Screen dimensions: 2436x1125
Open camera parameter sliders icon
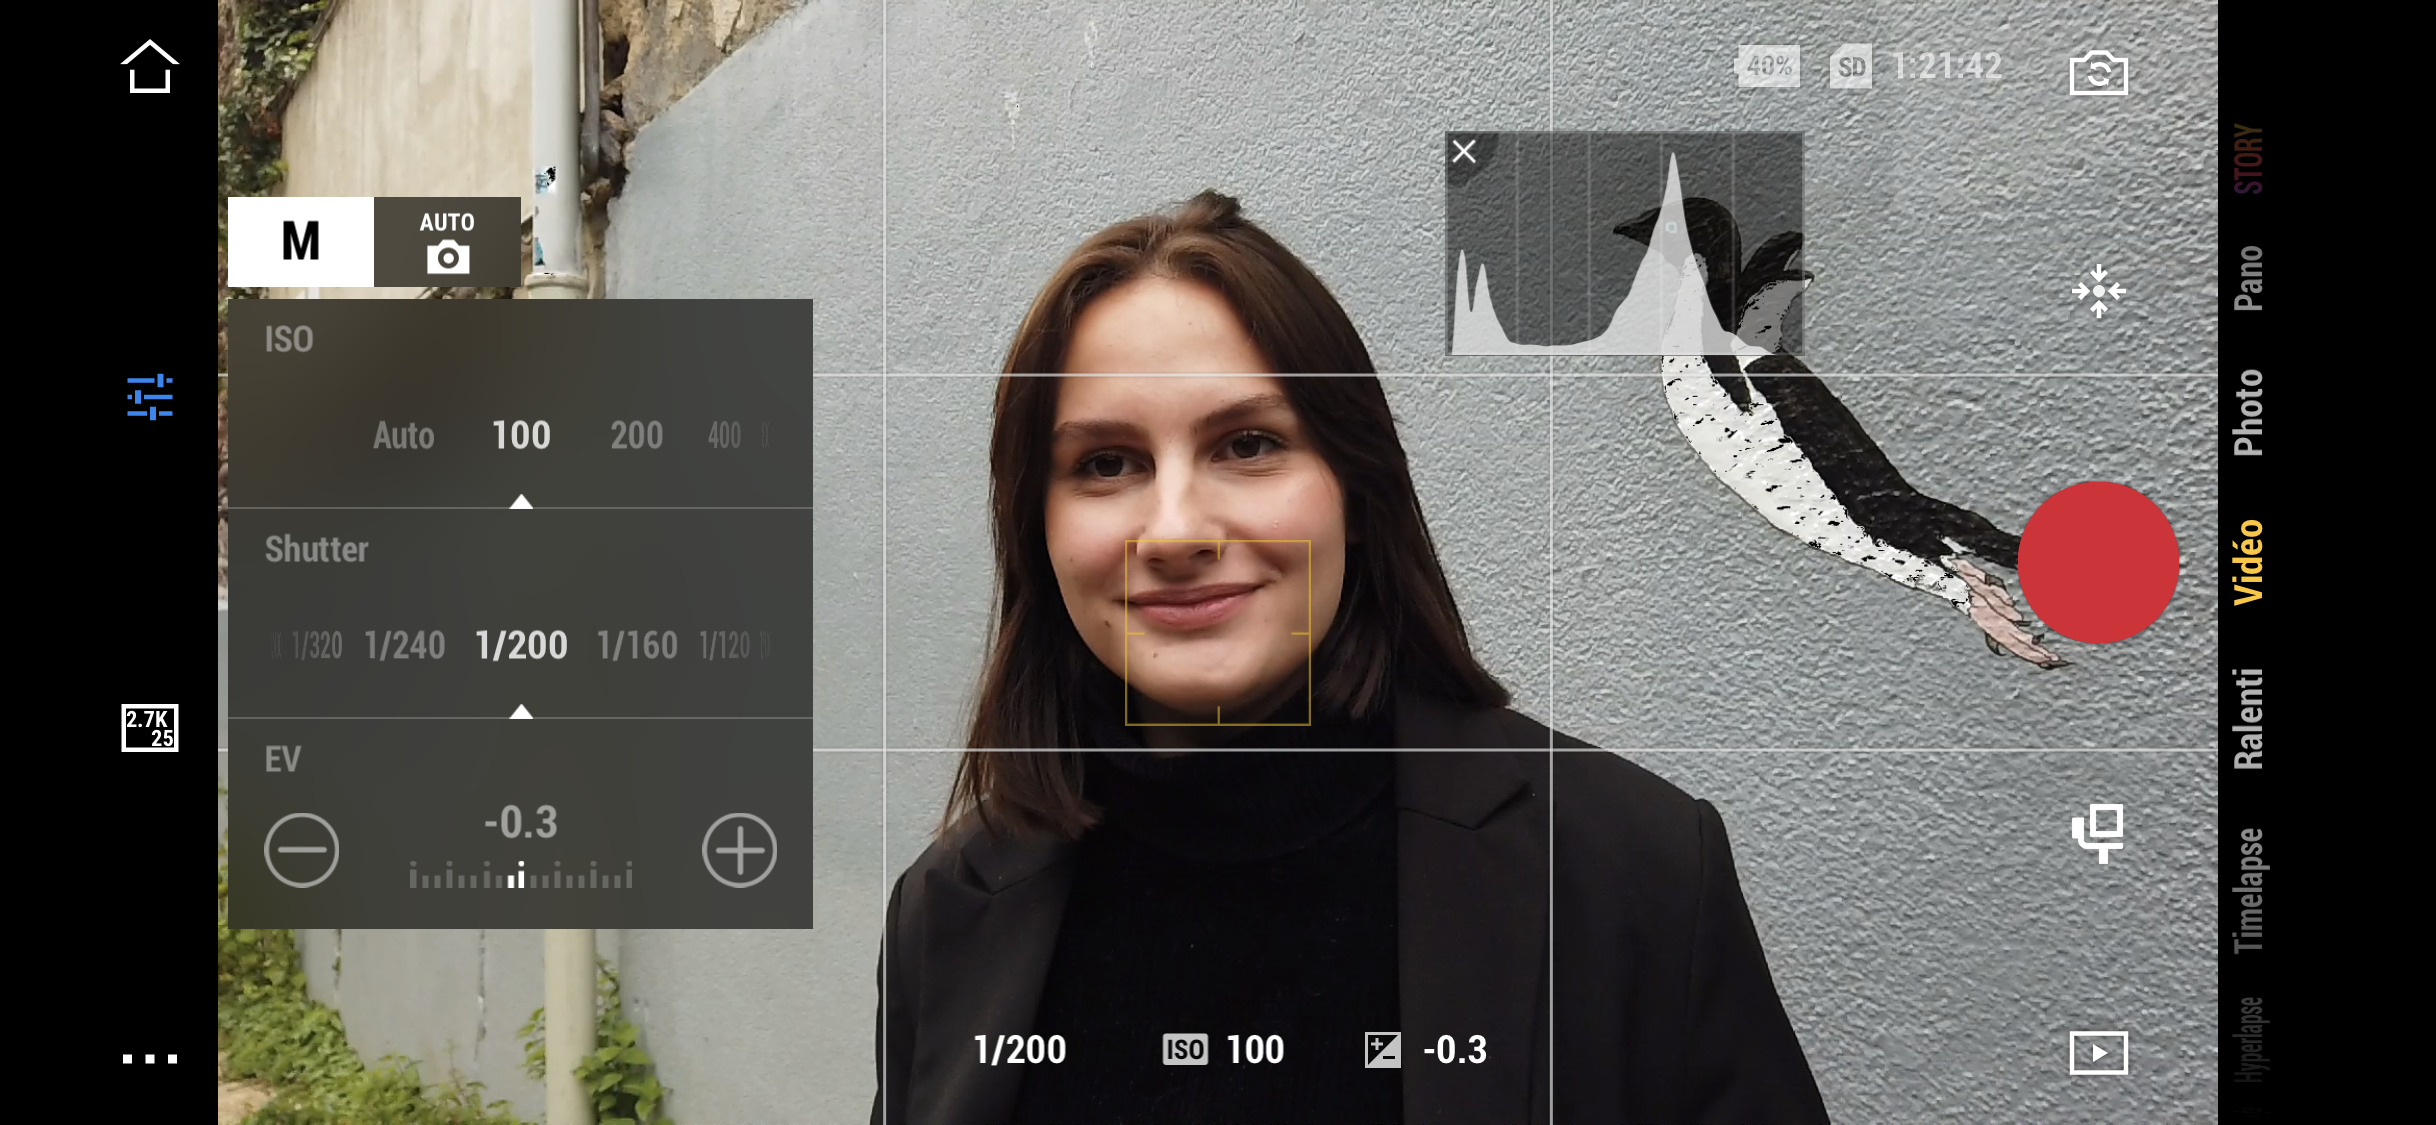150,397
